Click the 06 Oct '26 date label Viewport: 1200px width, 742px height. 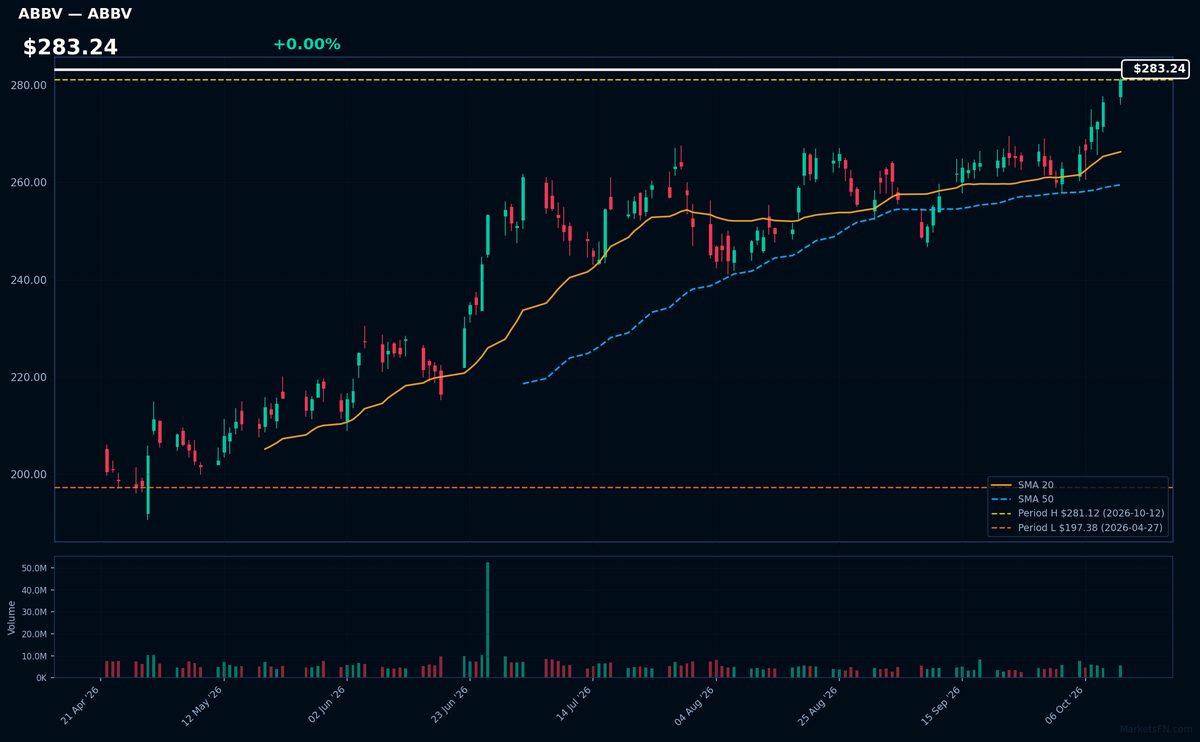click(1064, 705)
